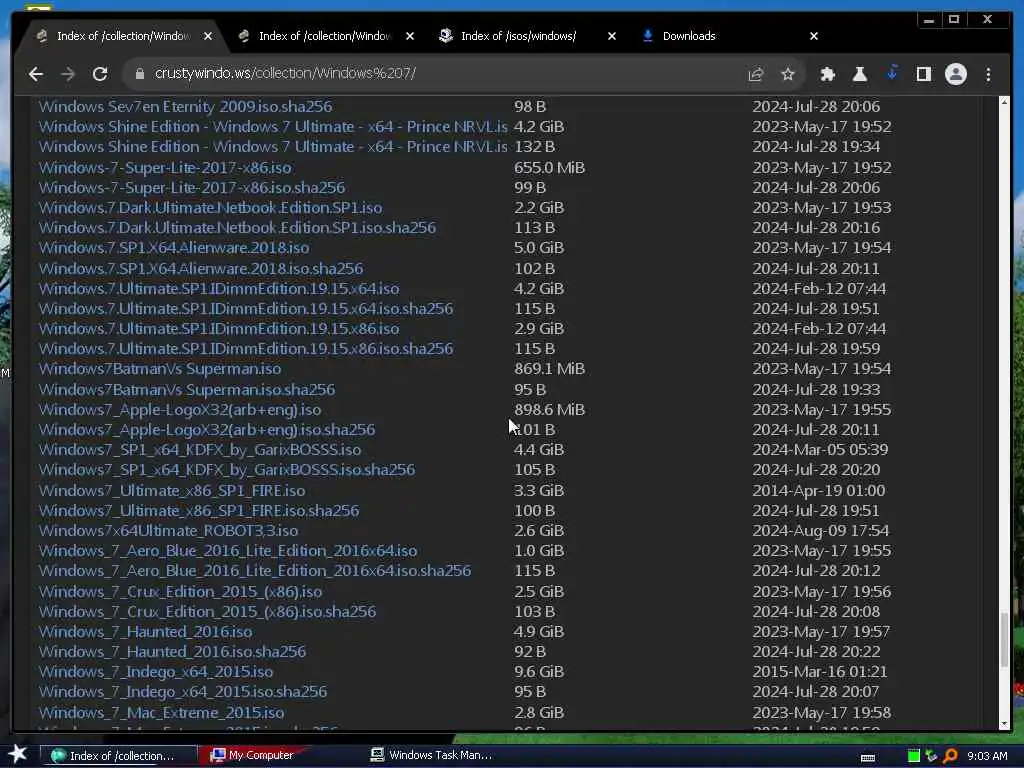Download Windows.7.Dark.Ultimate.Netbook.Edition.SP1.iso

(x=210, y=208)
